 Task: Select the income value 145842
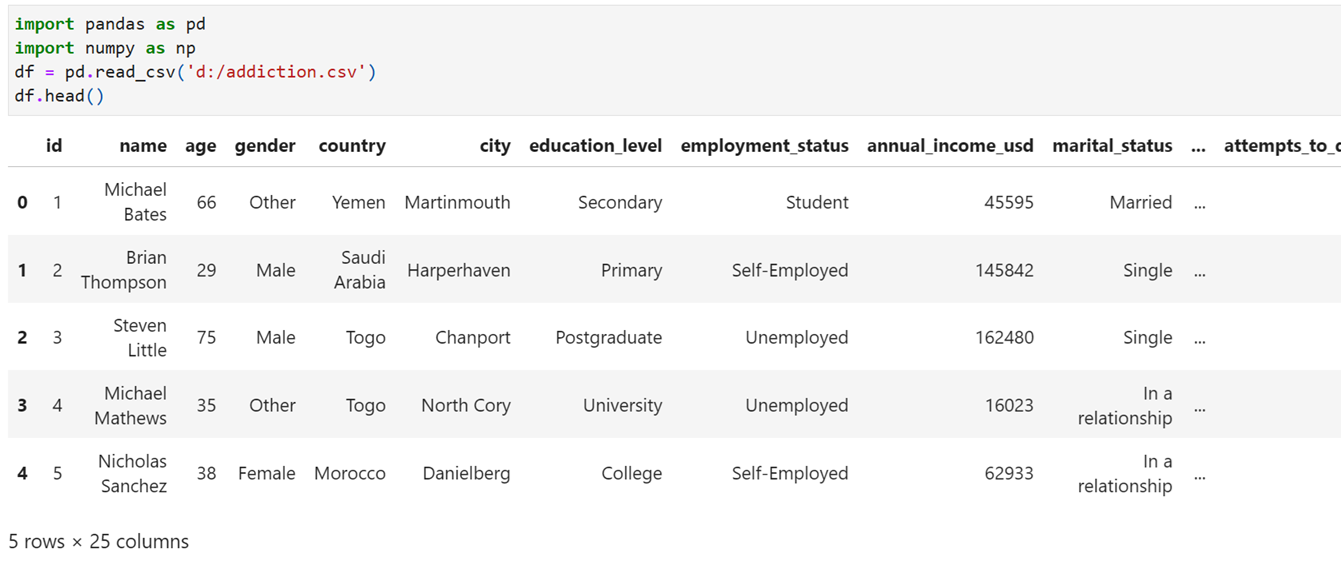(1005, 270)
